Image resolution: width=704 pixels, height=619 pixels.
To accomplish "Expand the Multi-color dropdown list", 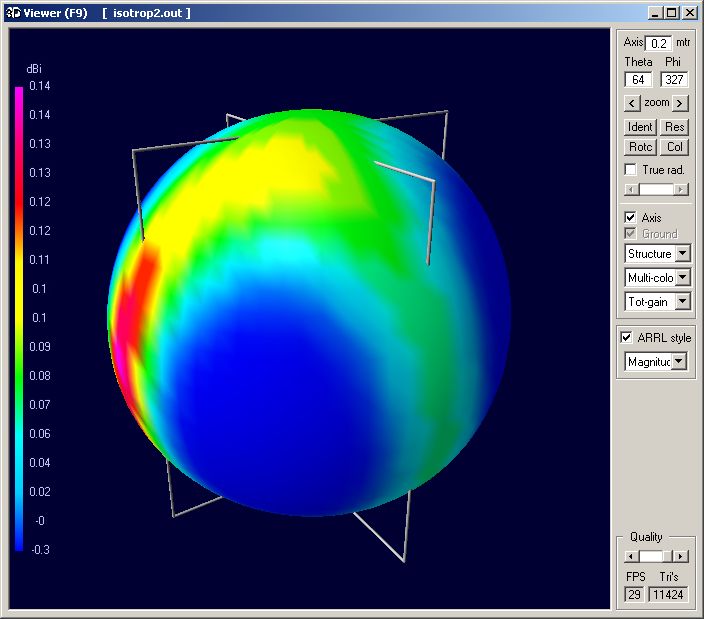I will click(683, 278).
